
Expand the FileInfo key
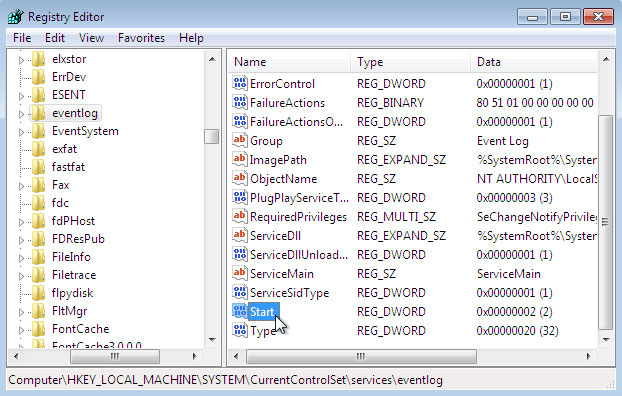click(x=21, y=258)
